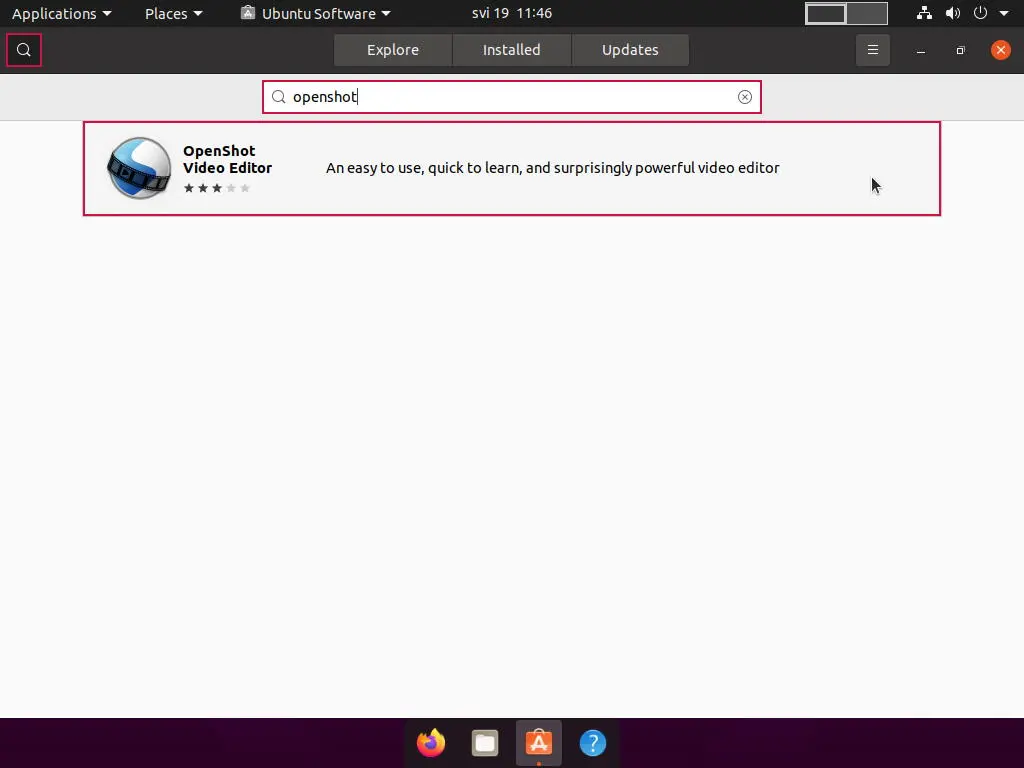Expand the Ubuntu Software app menu
Screen dimensions: 1024x768
pyautogui.click(x=316, y=13)
